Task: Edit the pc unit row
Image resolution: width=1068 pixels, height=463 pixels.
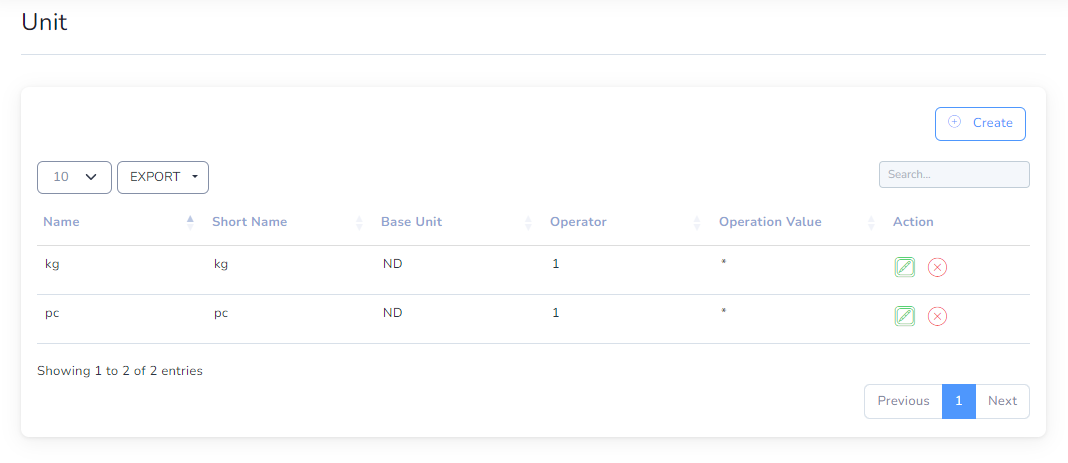Action: click(905, 316)
